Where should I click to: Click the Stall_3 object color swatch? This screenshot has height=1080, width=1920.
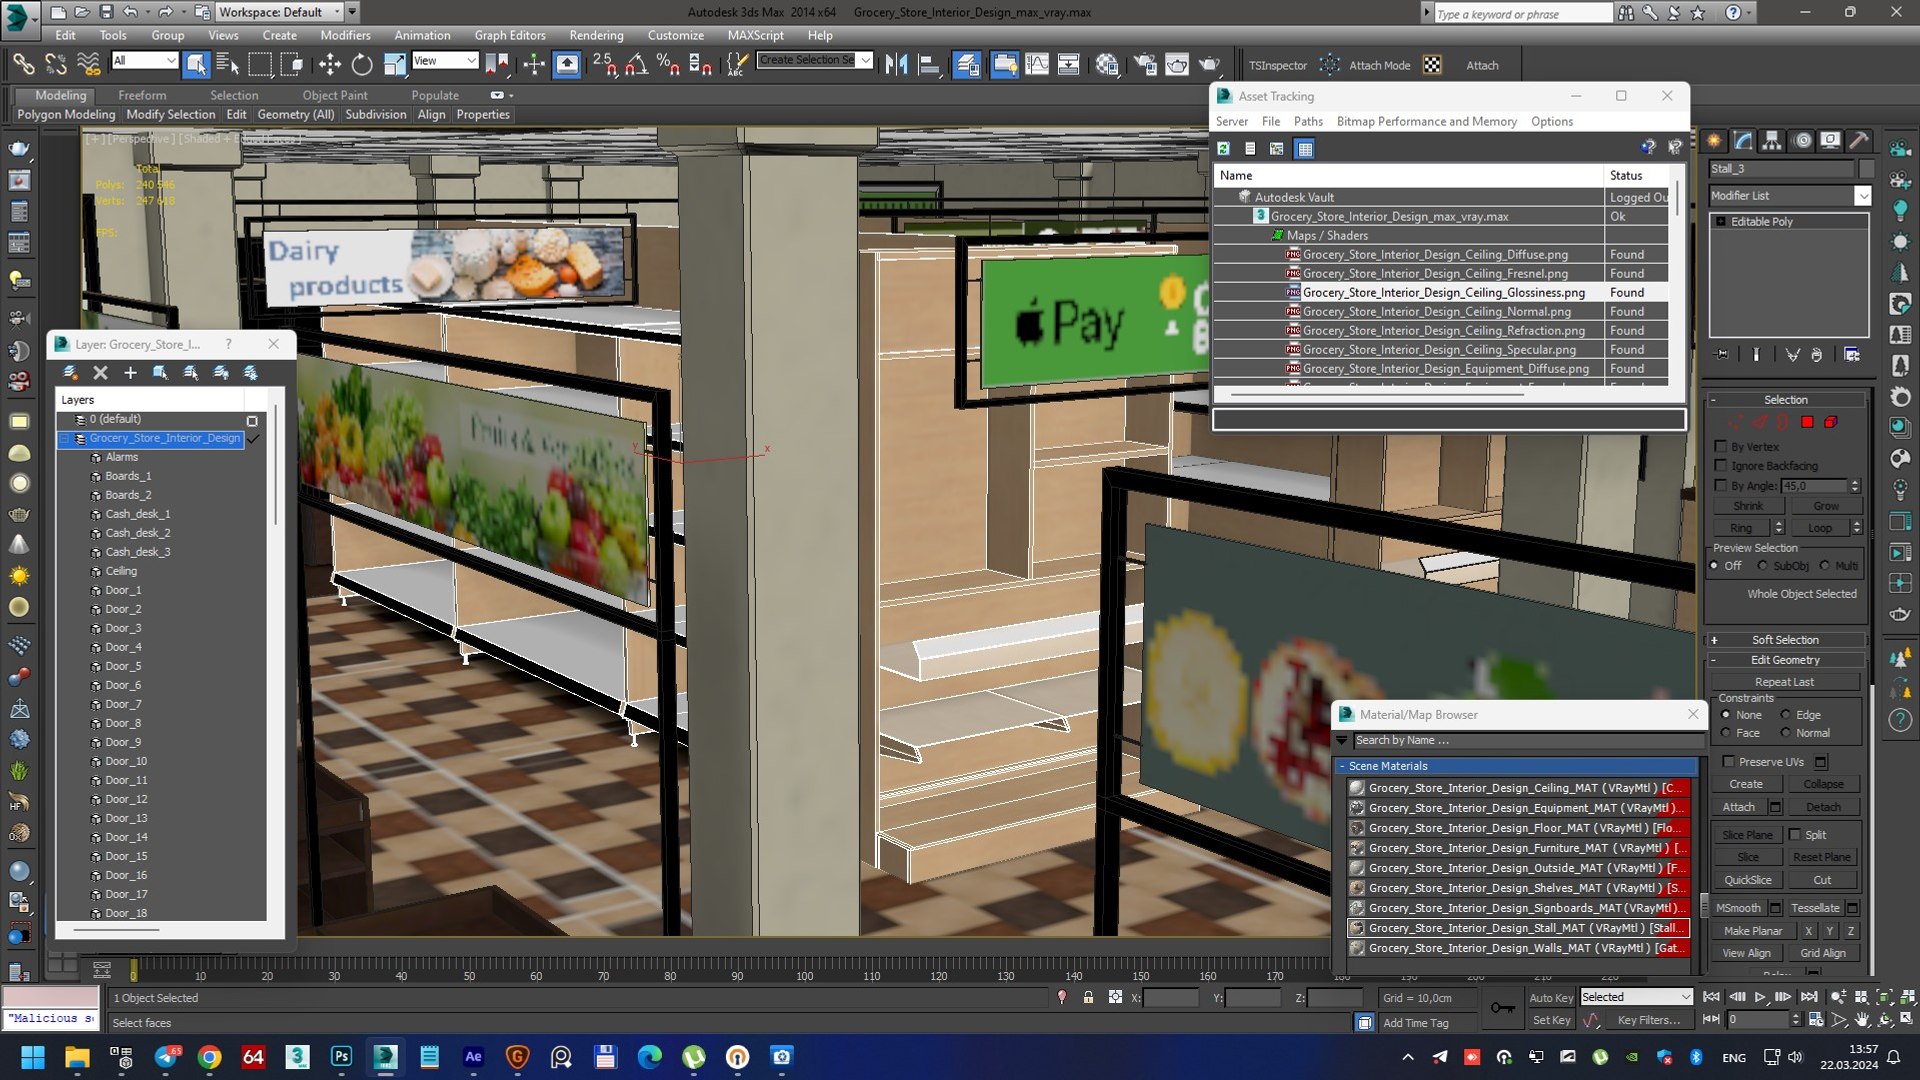1866,169
